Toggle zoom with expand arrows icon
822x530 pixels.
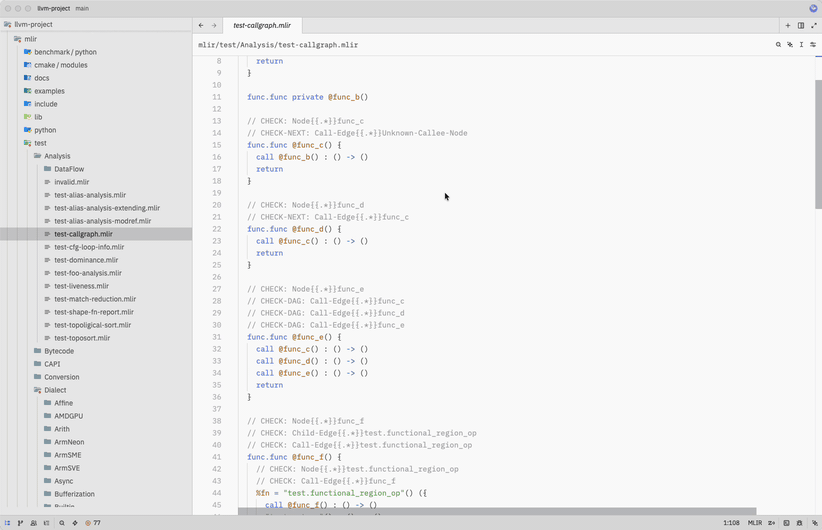click(x=814, y=25)
